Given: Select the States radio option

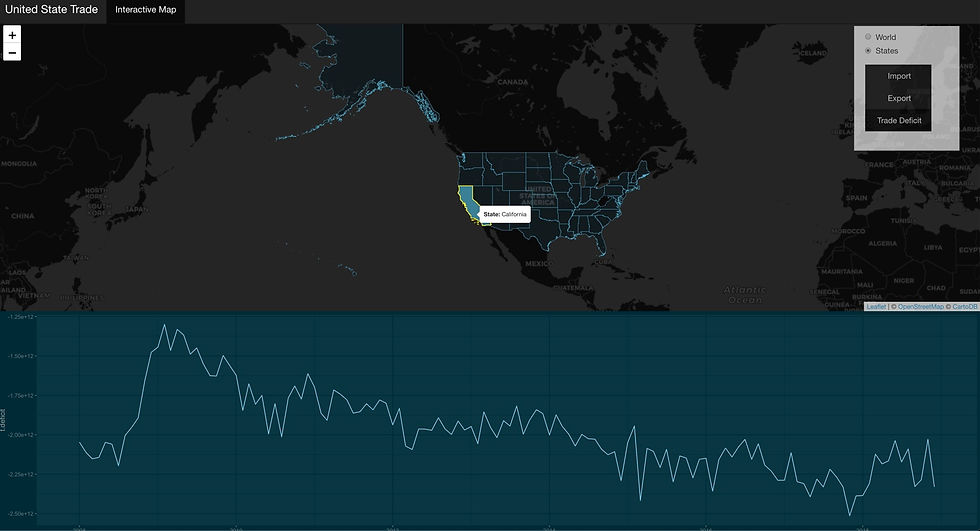Looking at the screenshot, I should (868, 51).
